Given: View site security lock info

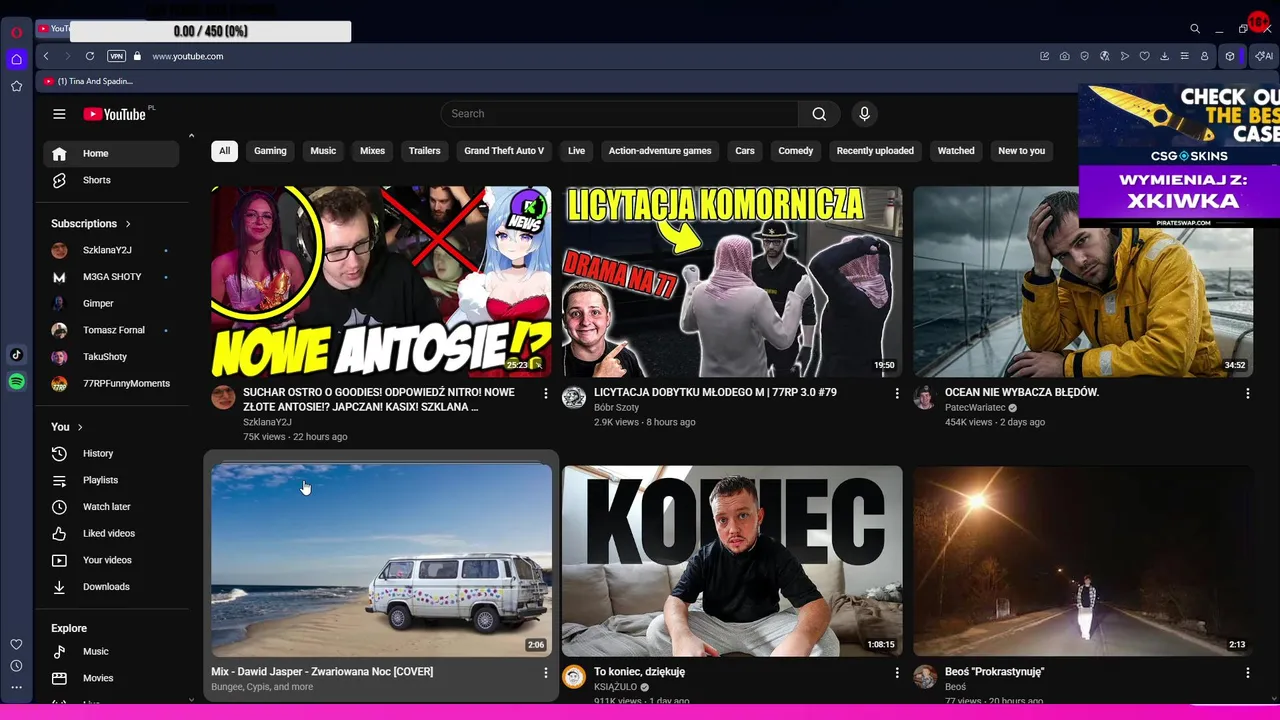Looking at the screenshot, I should tap(137, 56).
